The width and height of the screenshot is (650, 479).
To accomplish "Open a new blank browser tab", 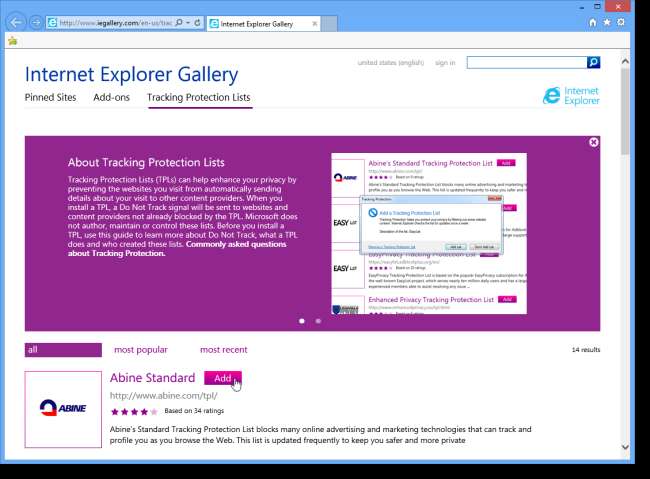I will [330, 24].
